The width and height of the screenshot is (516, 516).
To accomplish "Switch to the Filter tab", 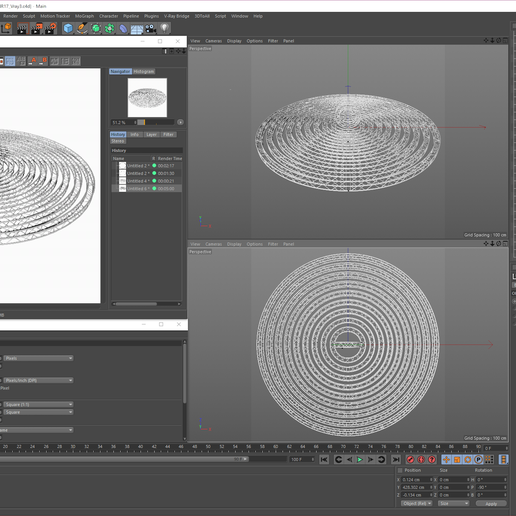I will [168, 134].
